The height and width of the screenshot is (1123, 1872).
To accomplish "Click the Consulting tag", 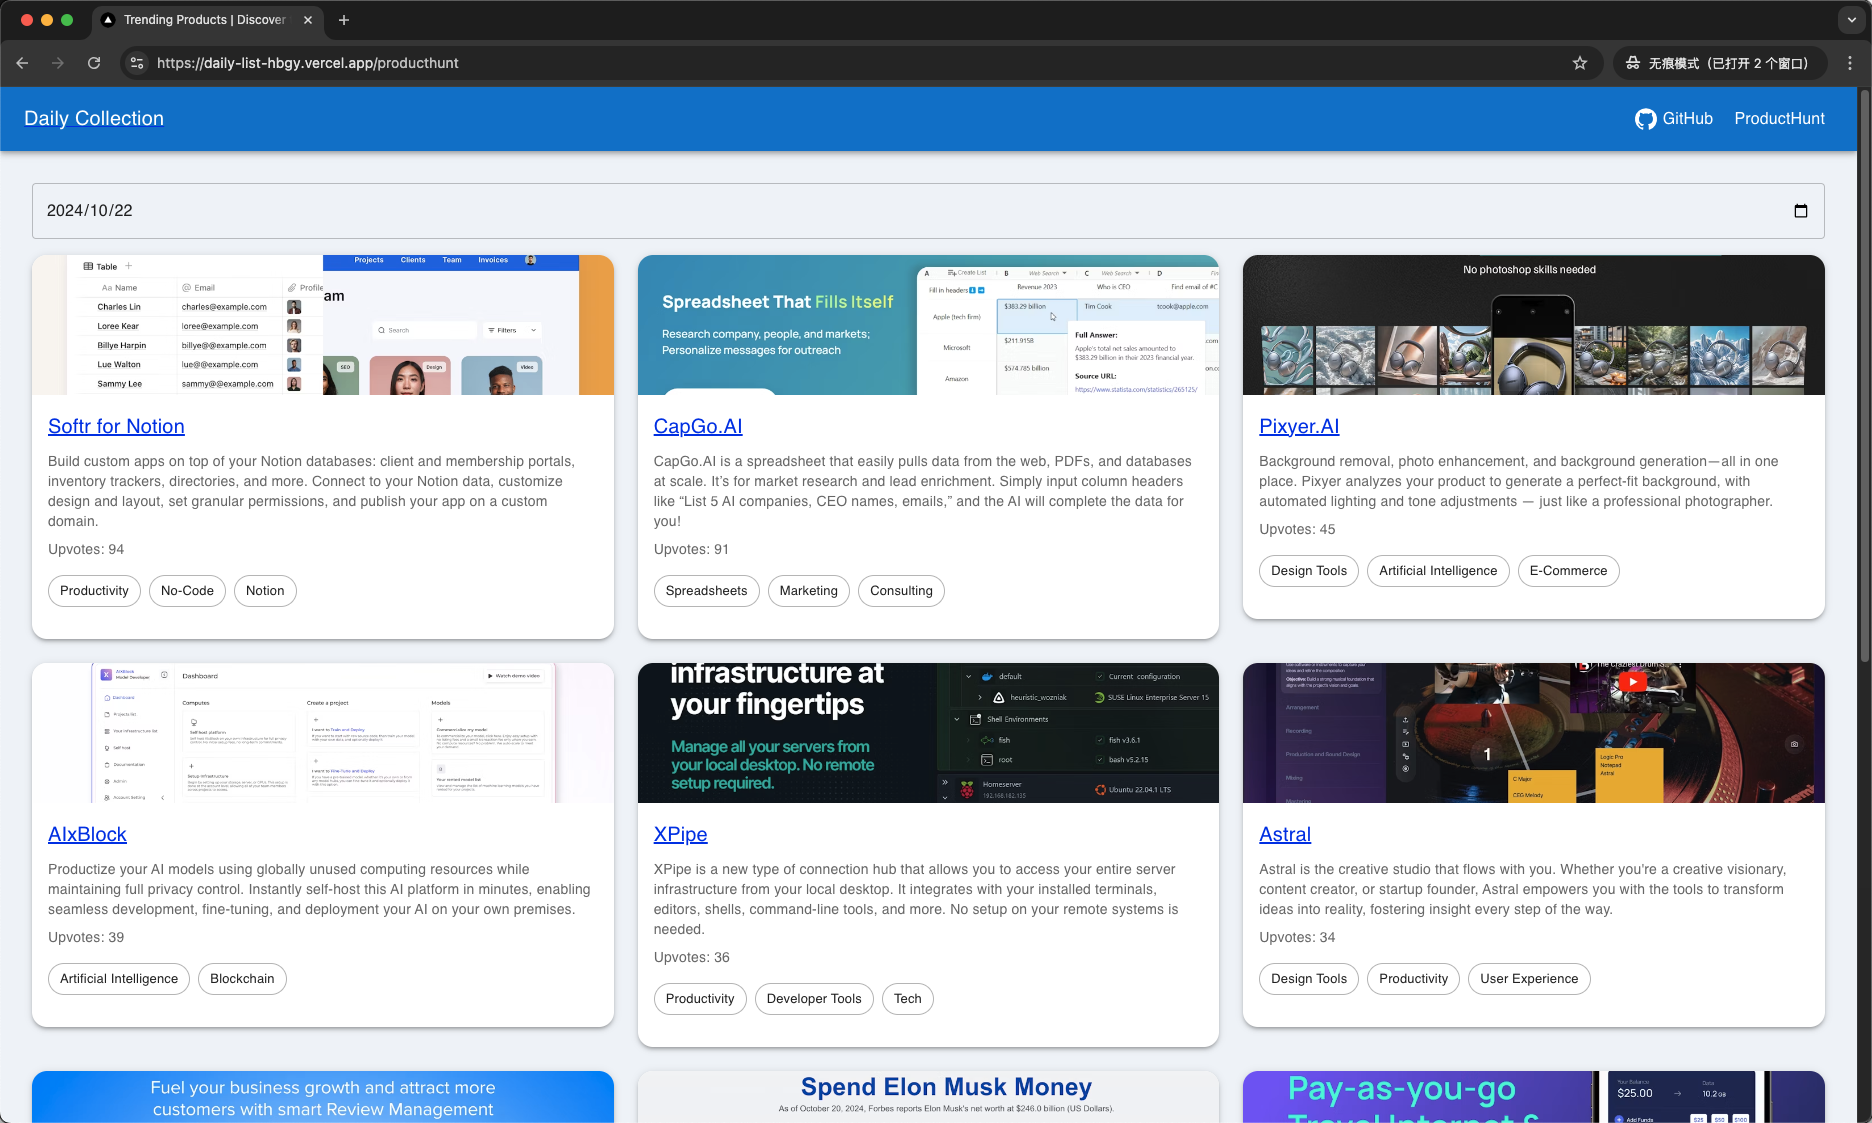I will tap(901, 591).
